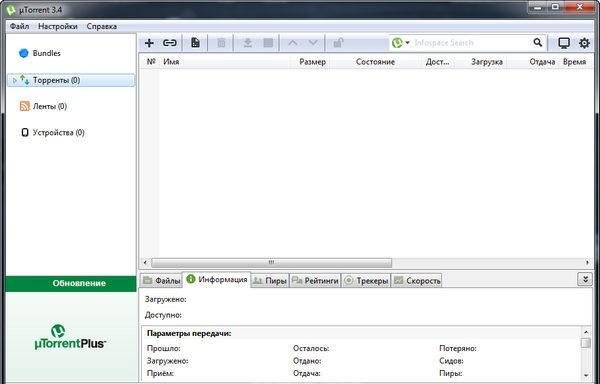Switch to the Пиры tab
This screenshot has width=600, height=384.
270,280
